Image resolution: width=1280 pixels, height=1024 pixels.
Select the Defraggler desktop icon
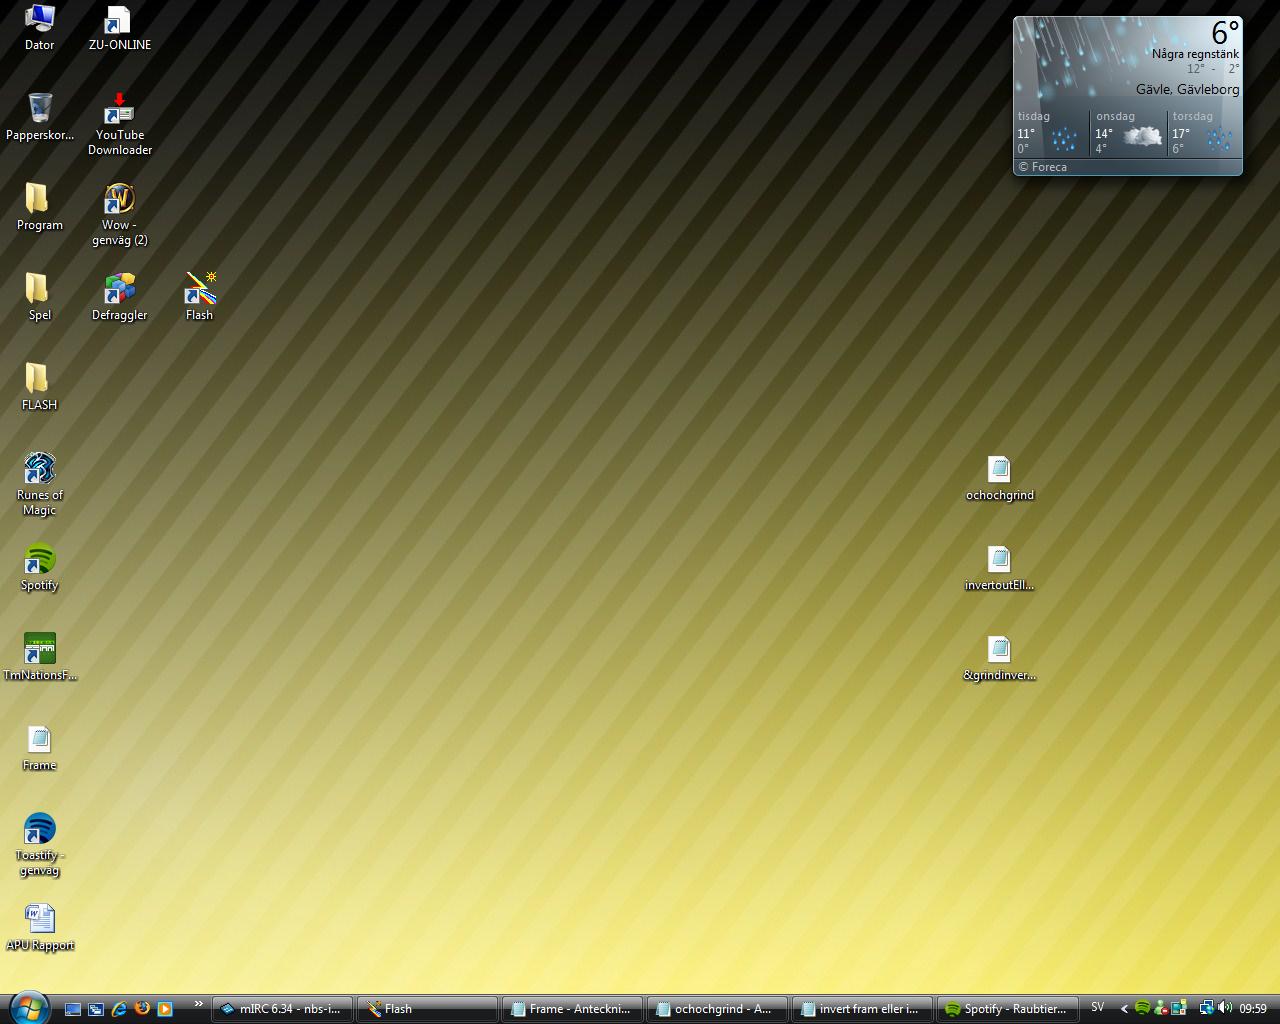click(119, 297)
